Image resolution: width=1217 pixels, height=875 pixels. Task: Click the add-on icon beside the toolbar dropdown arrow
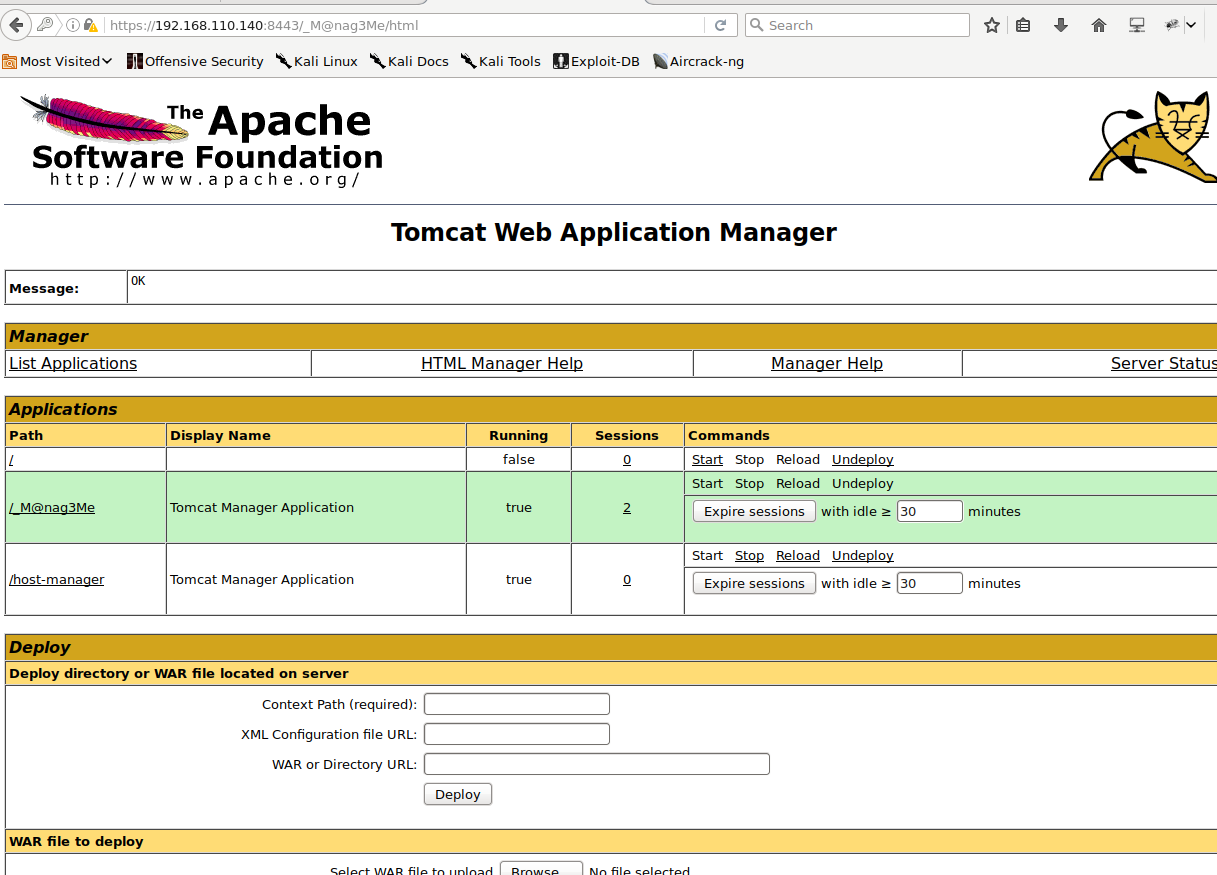coord(1173,25)
